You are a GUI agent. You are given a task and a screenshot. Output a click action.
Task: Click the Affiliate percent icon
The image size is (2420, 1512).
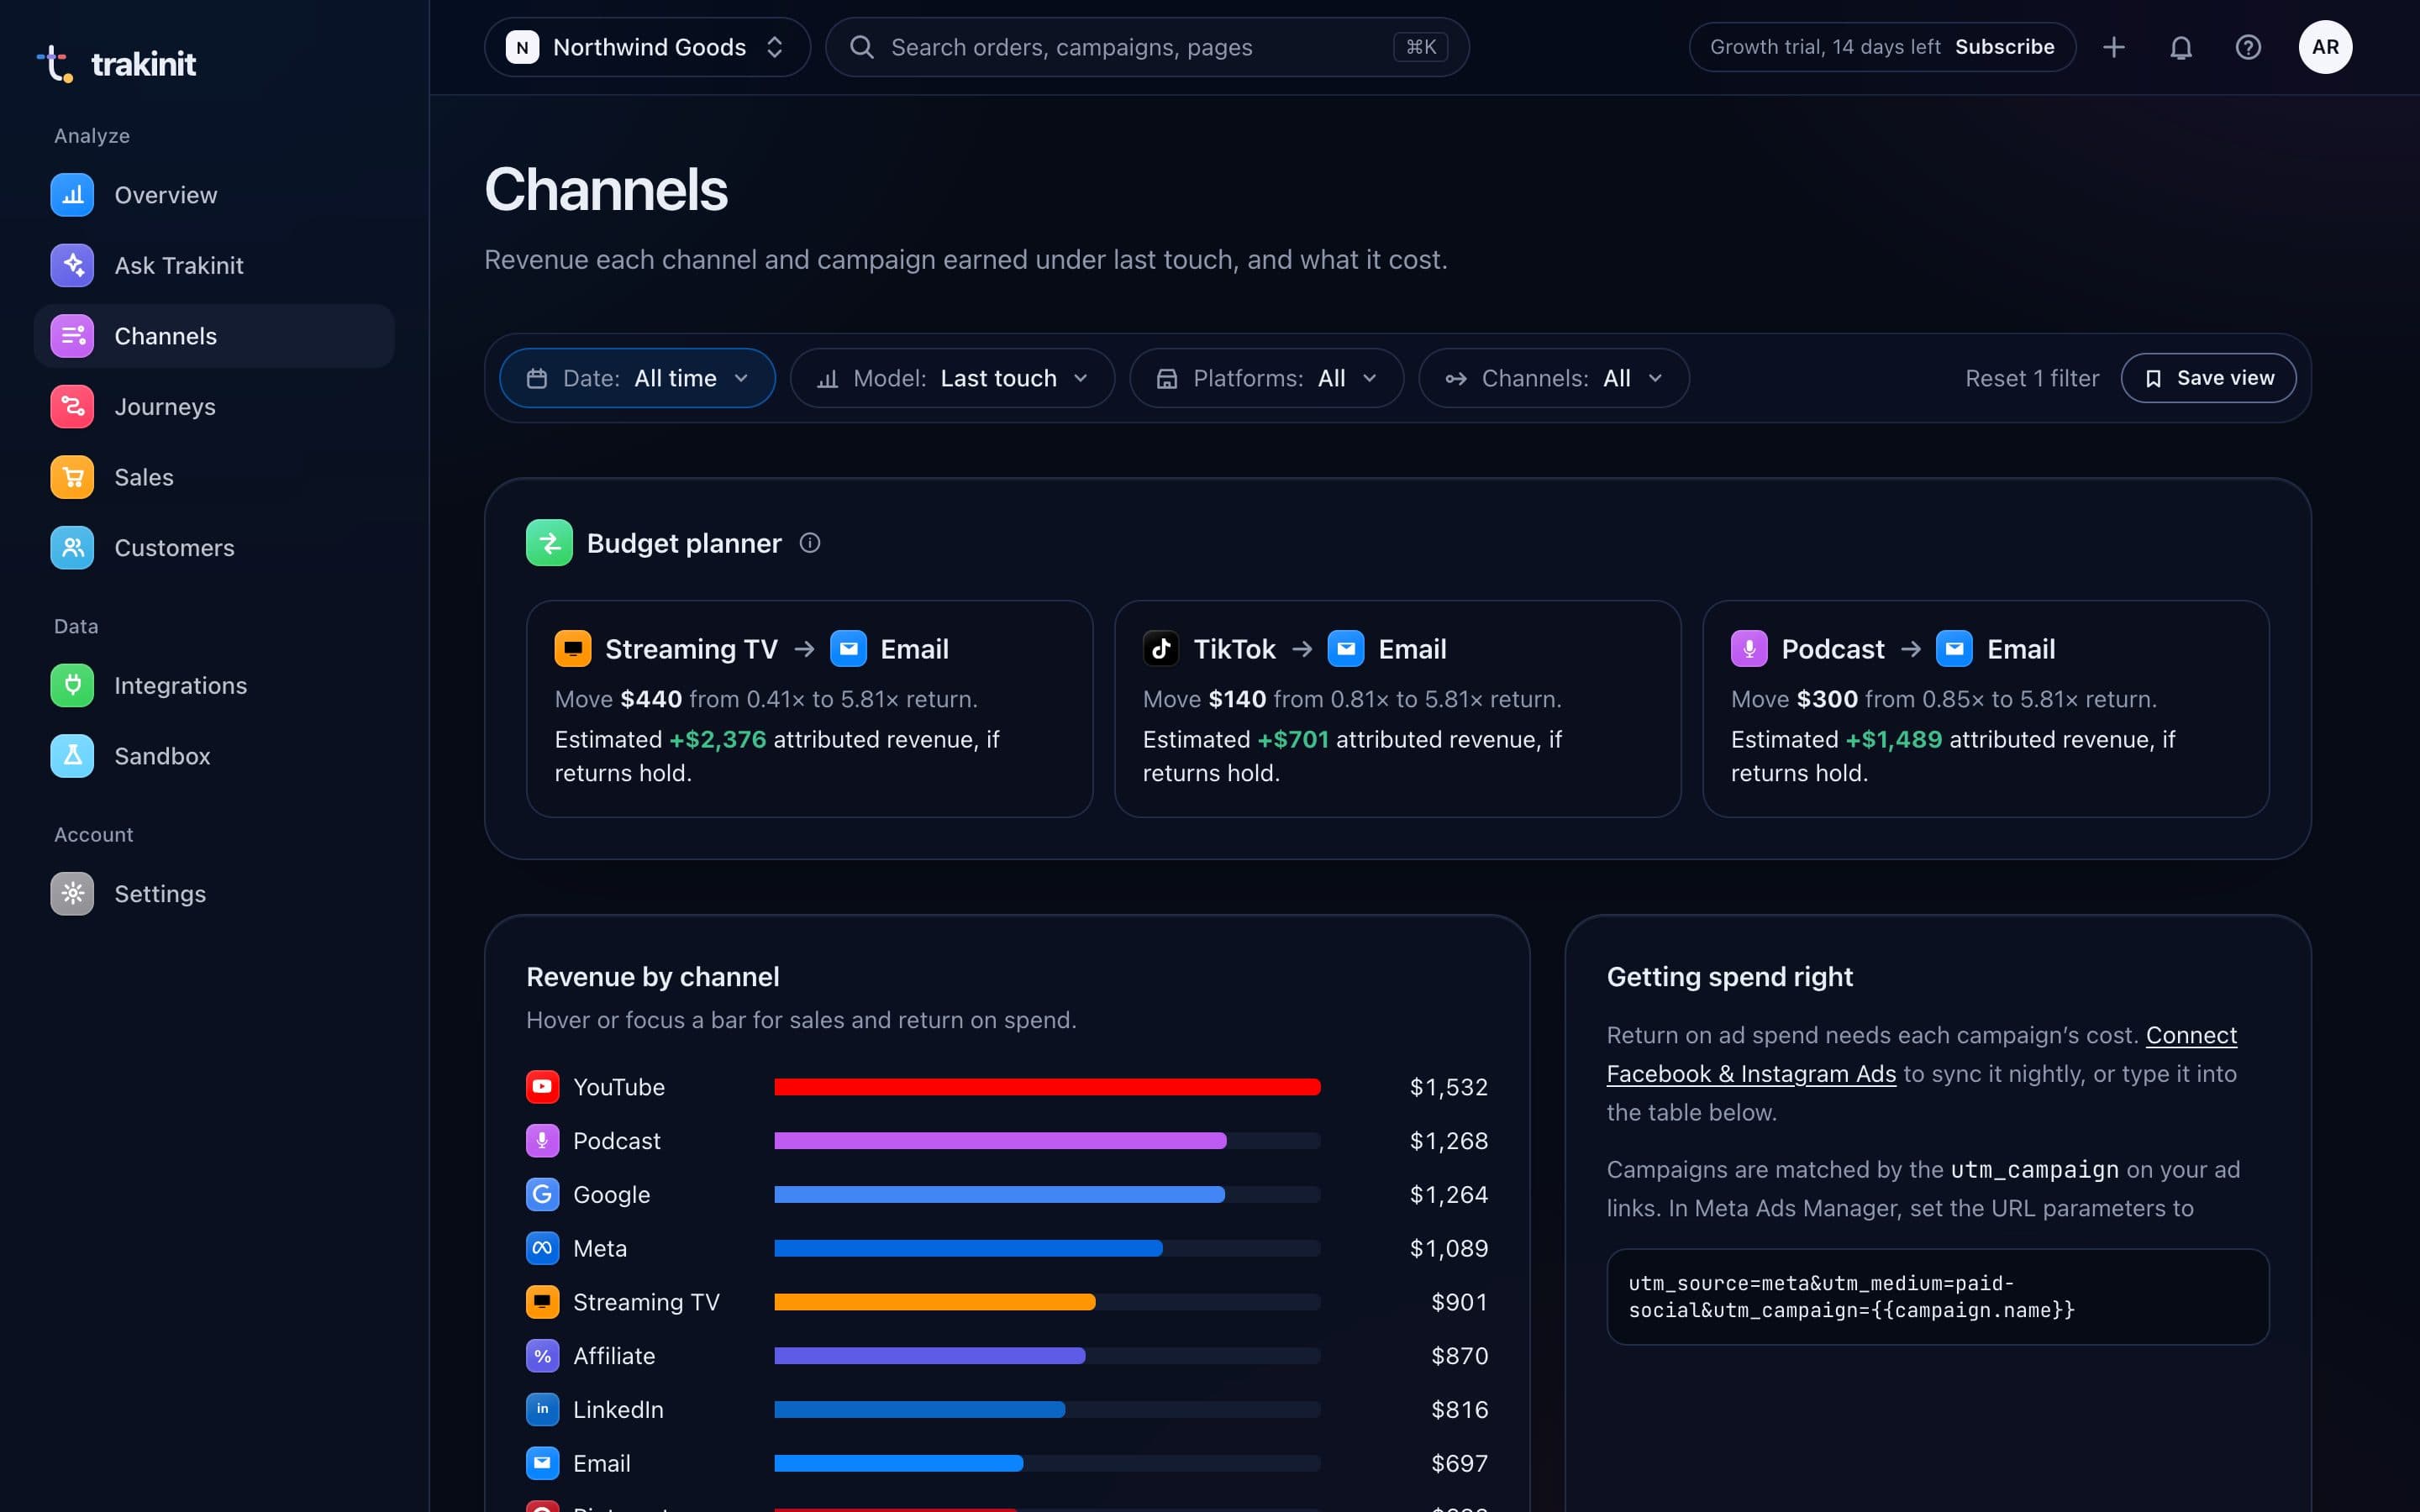[x=542, y=1356]
